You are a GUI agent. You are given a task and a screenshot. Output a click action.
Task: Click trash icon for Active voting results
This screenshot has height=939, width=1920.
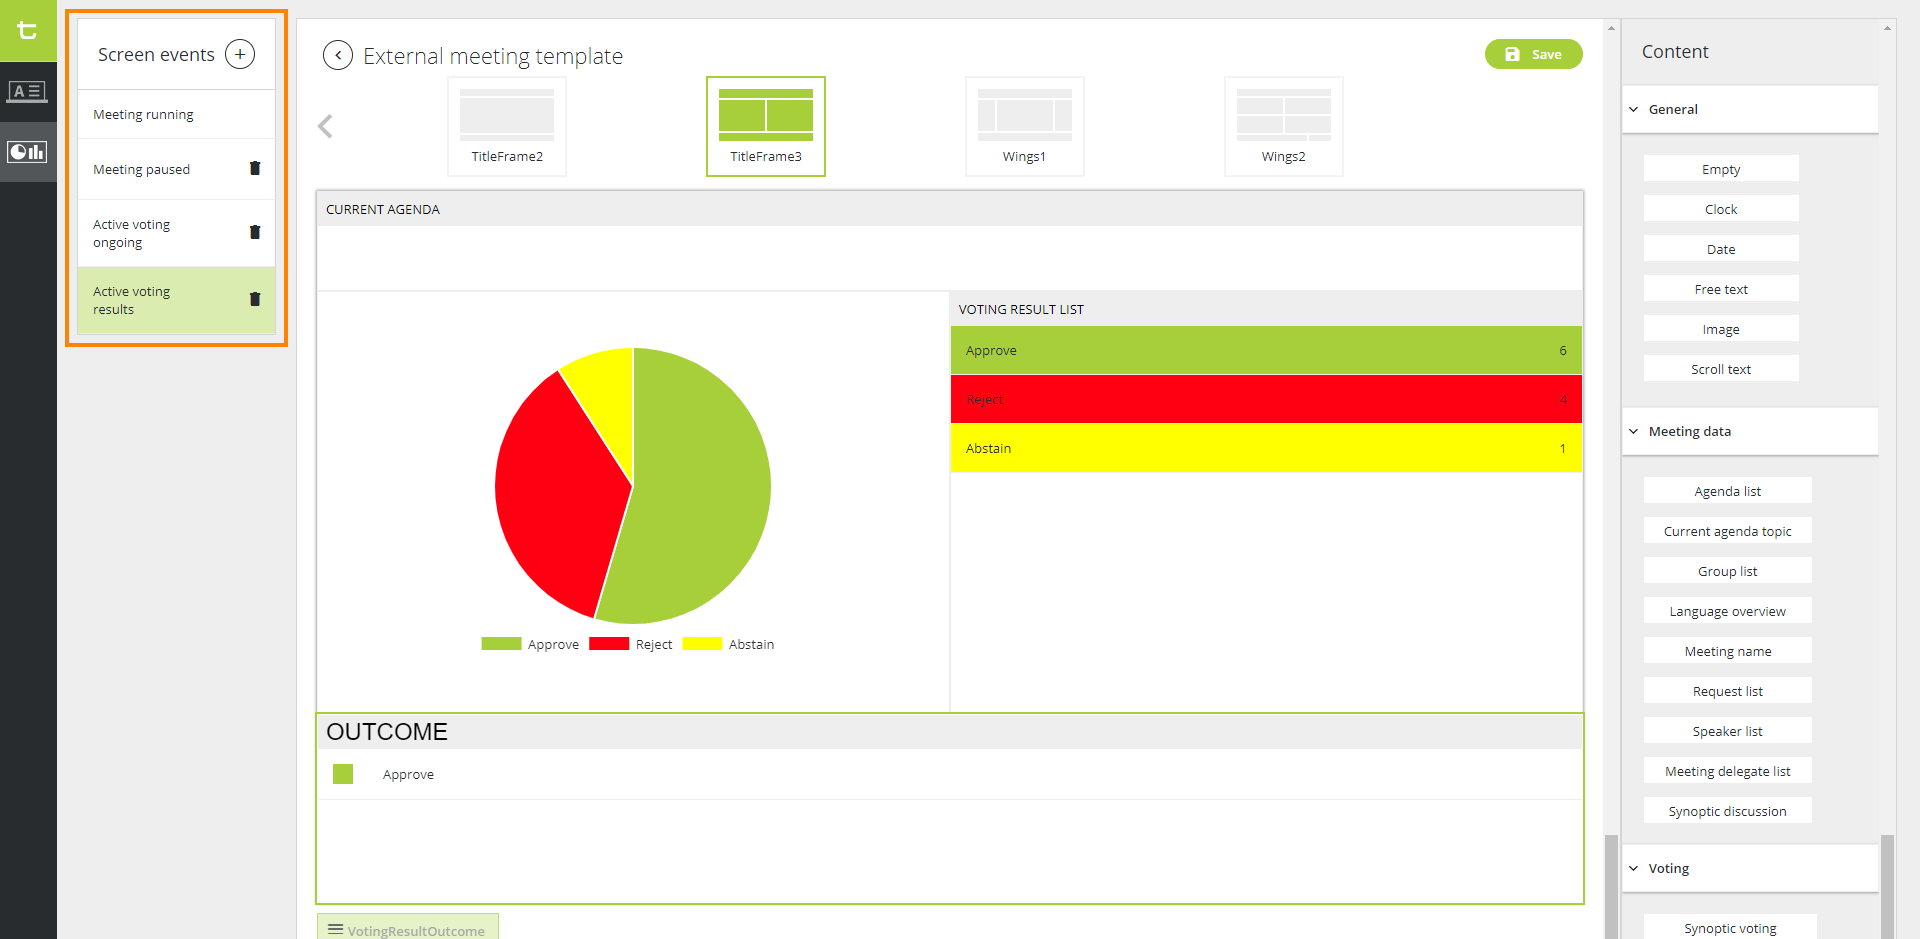(x=255, y=300)
